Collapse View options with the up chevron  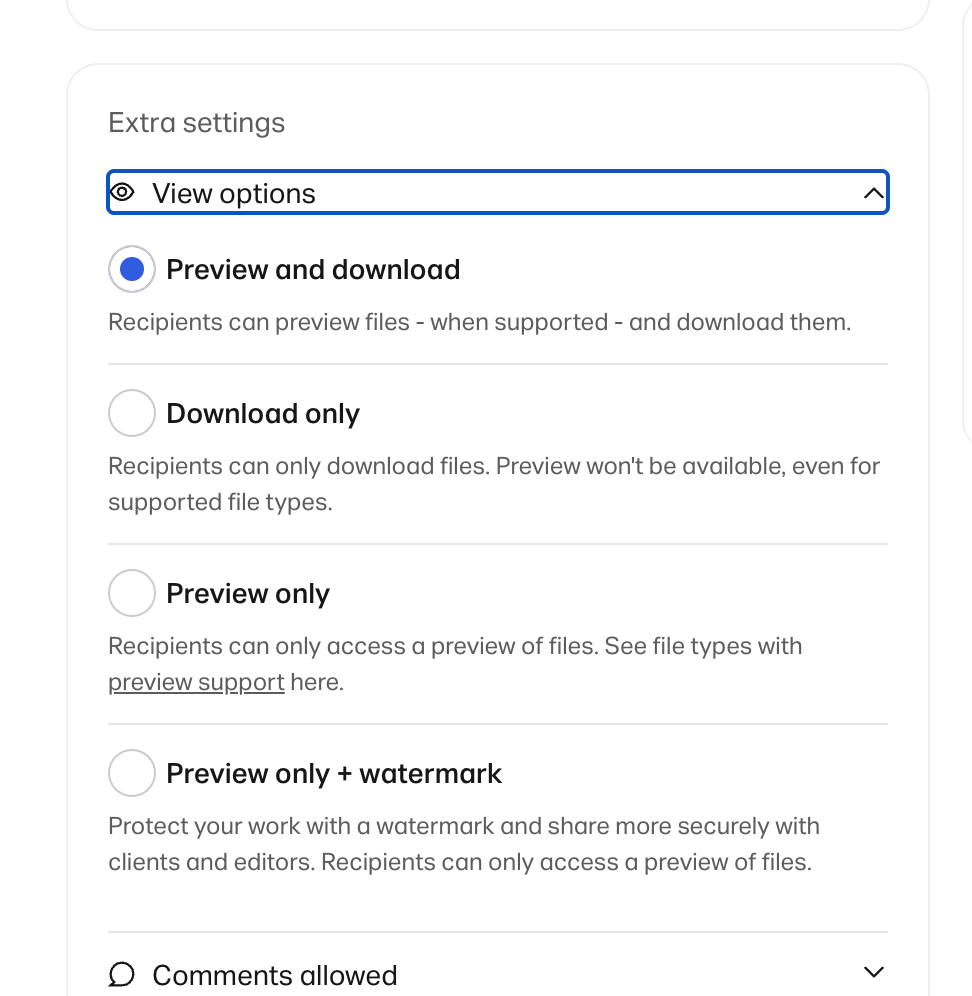(873, 193)
